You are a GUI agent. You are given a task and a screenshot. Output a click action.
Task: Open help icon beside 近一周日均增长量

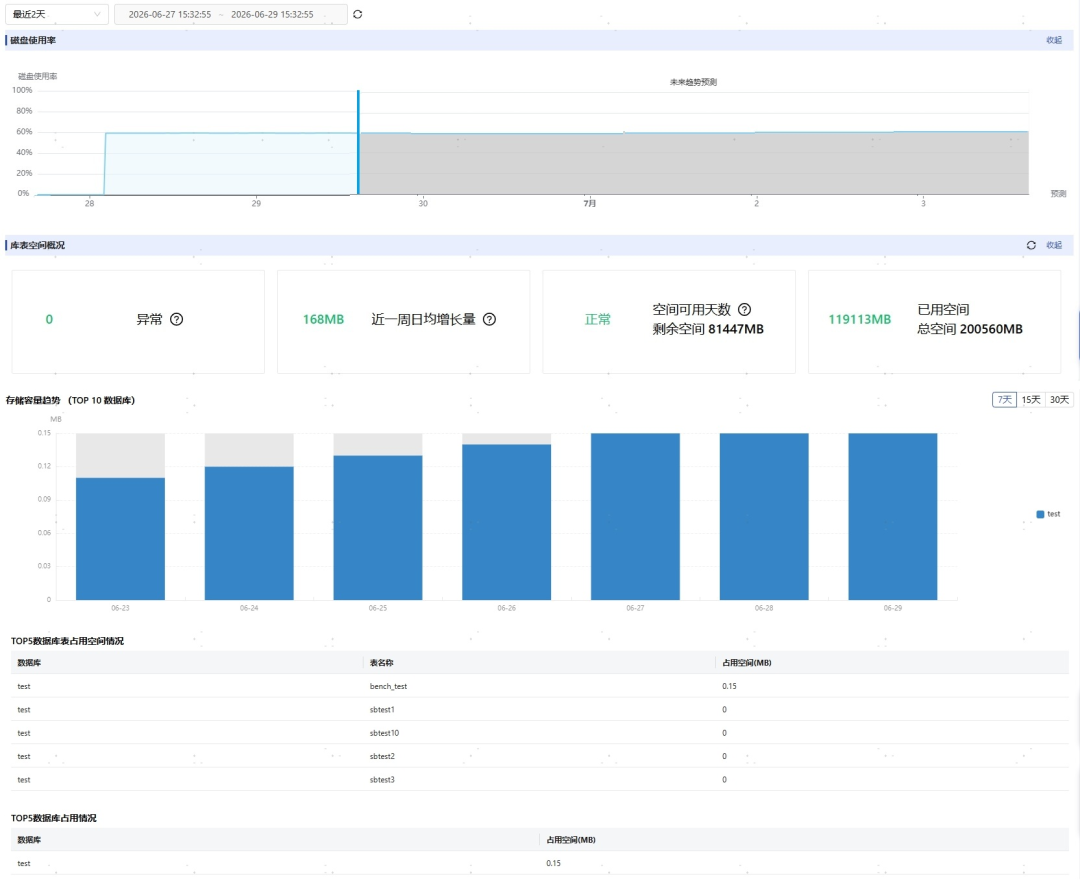pyautogui.click(x=489, y=319)
